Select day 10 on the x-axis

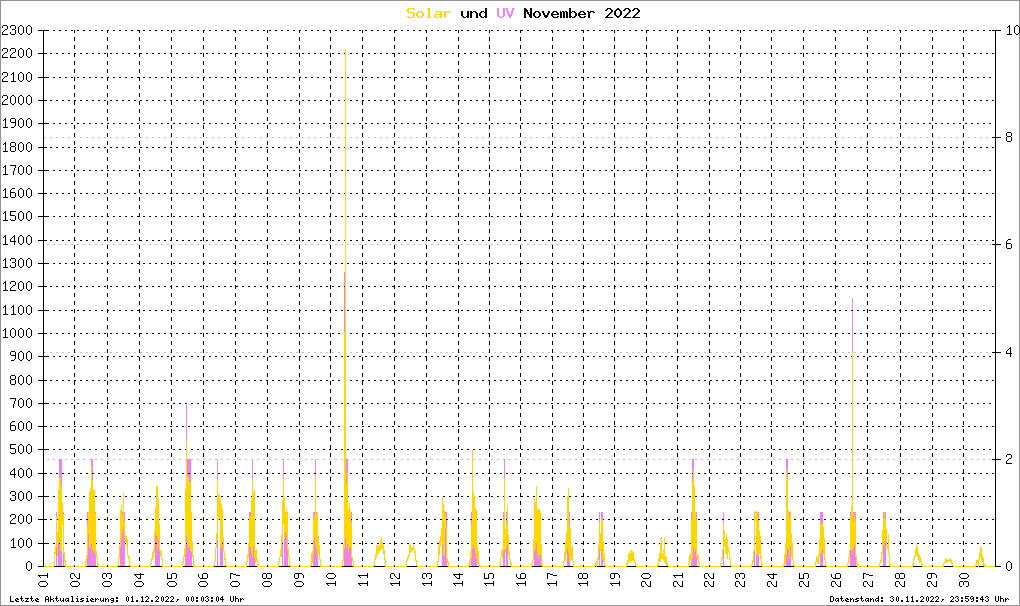[x=330, y=579]
